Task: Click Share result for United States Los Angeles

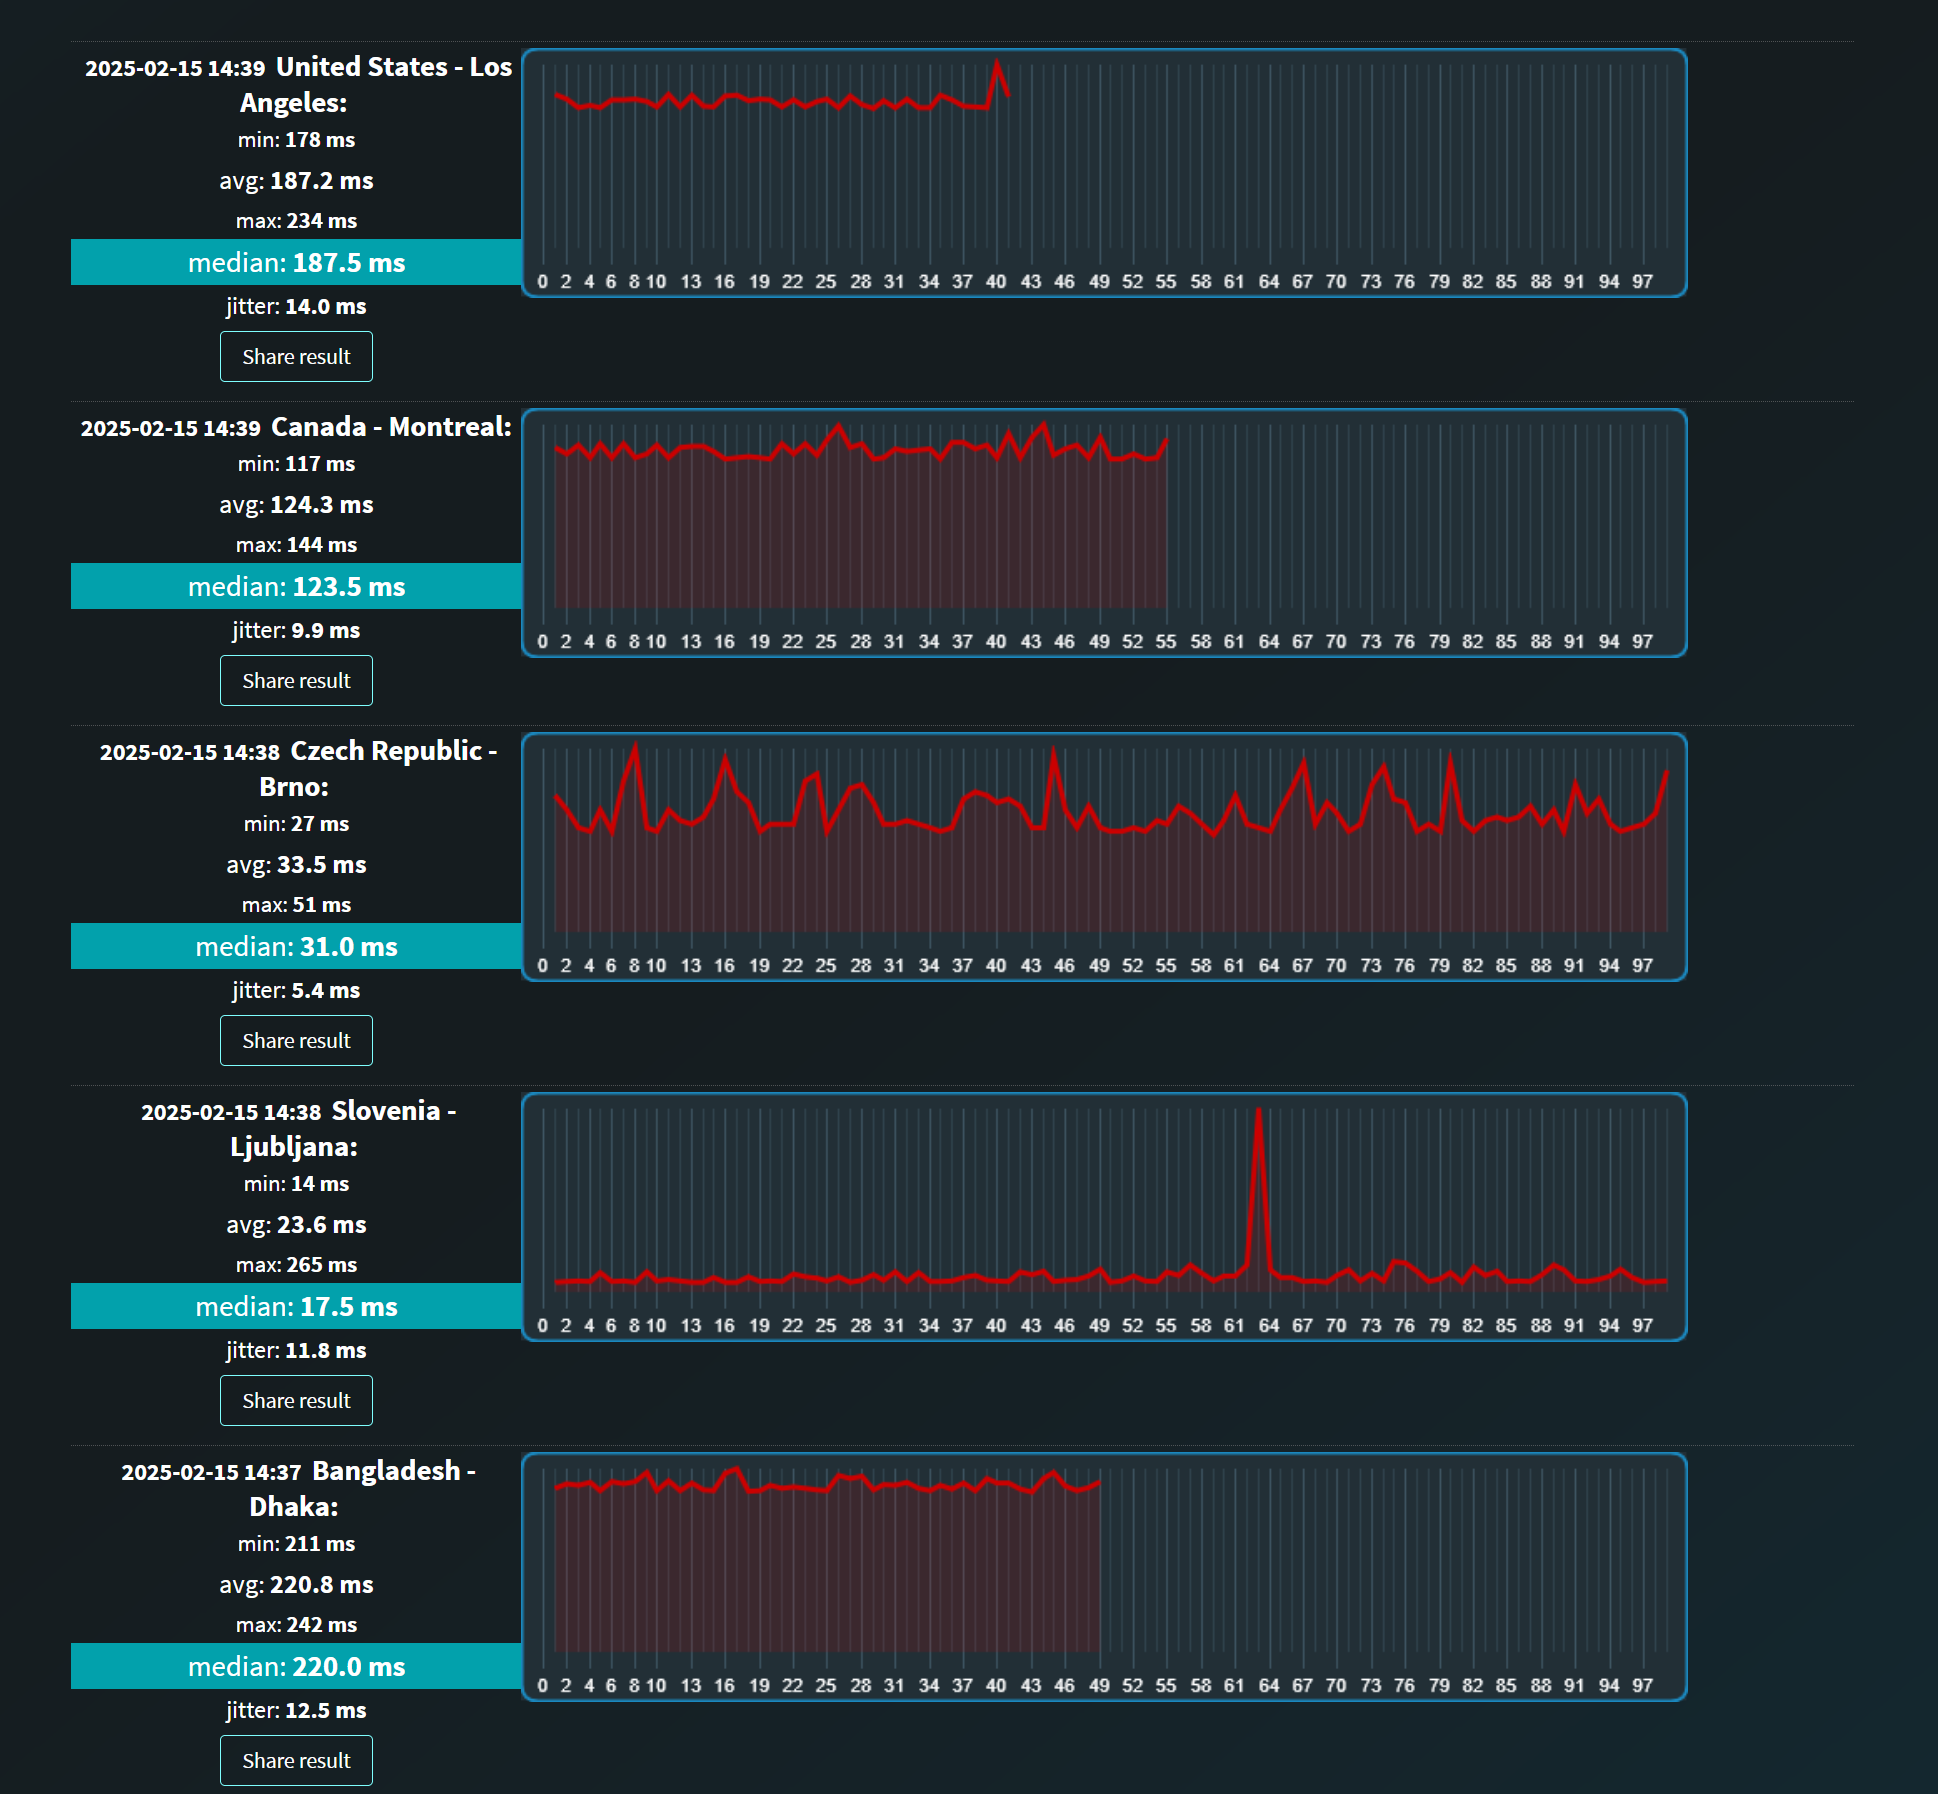Action: point(296,357)
